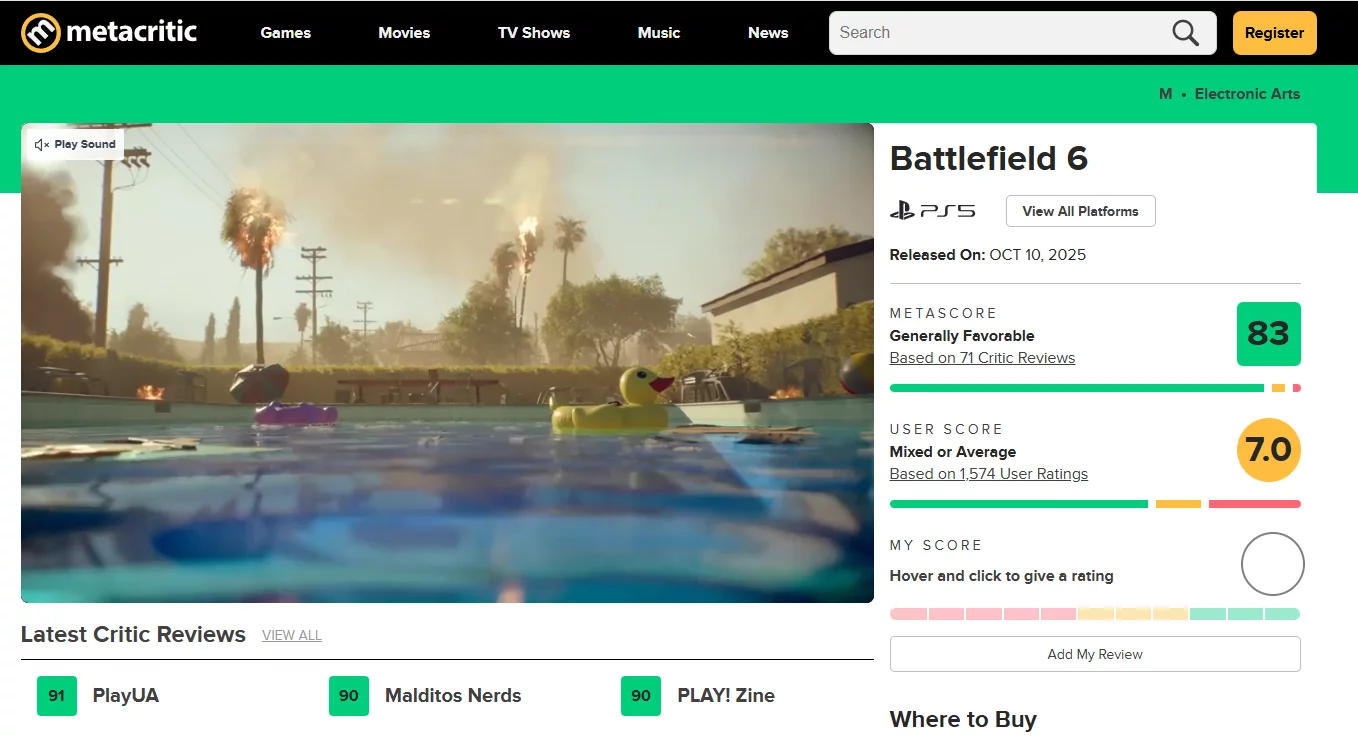This screenshot has width=1358, height=736.
Task: Click the 90 score badge for PLAY! Zine
Action: tap(641, 696)
